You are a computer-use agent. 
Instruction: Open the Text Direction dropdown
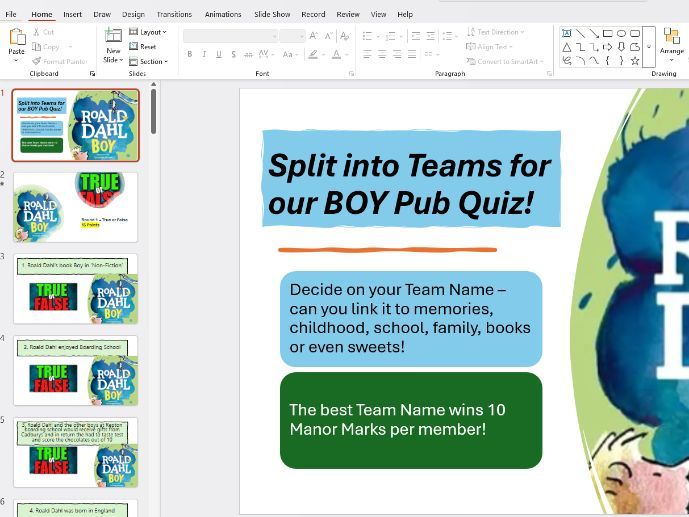click(496, 32)
